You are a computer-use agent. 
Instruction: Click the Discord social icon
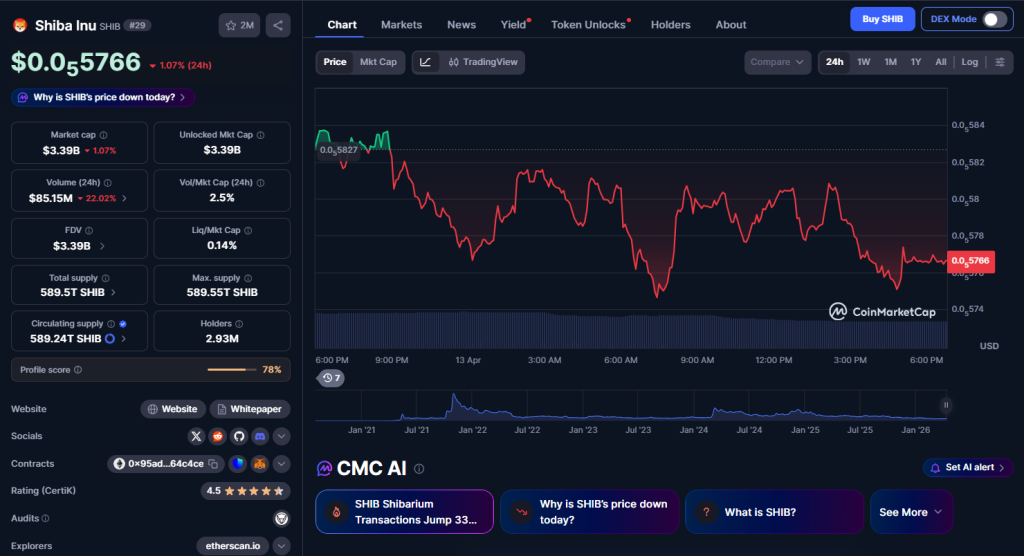[x=260, y=436]
